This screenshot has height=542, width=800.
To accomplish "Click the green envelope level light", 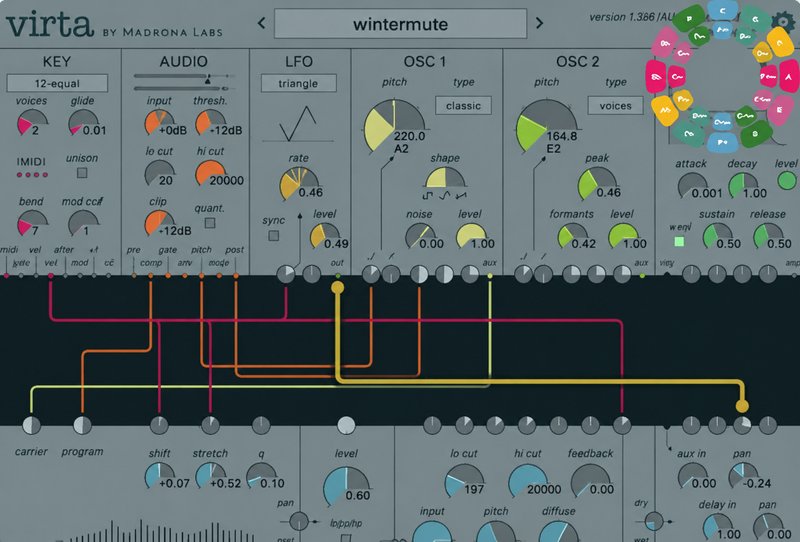I will coord(787,180).
